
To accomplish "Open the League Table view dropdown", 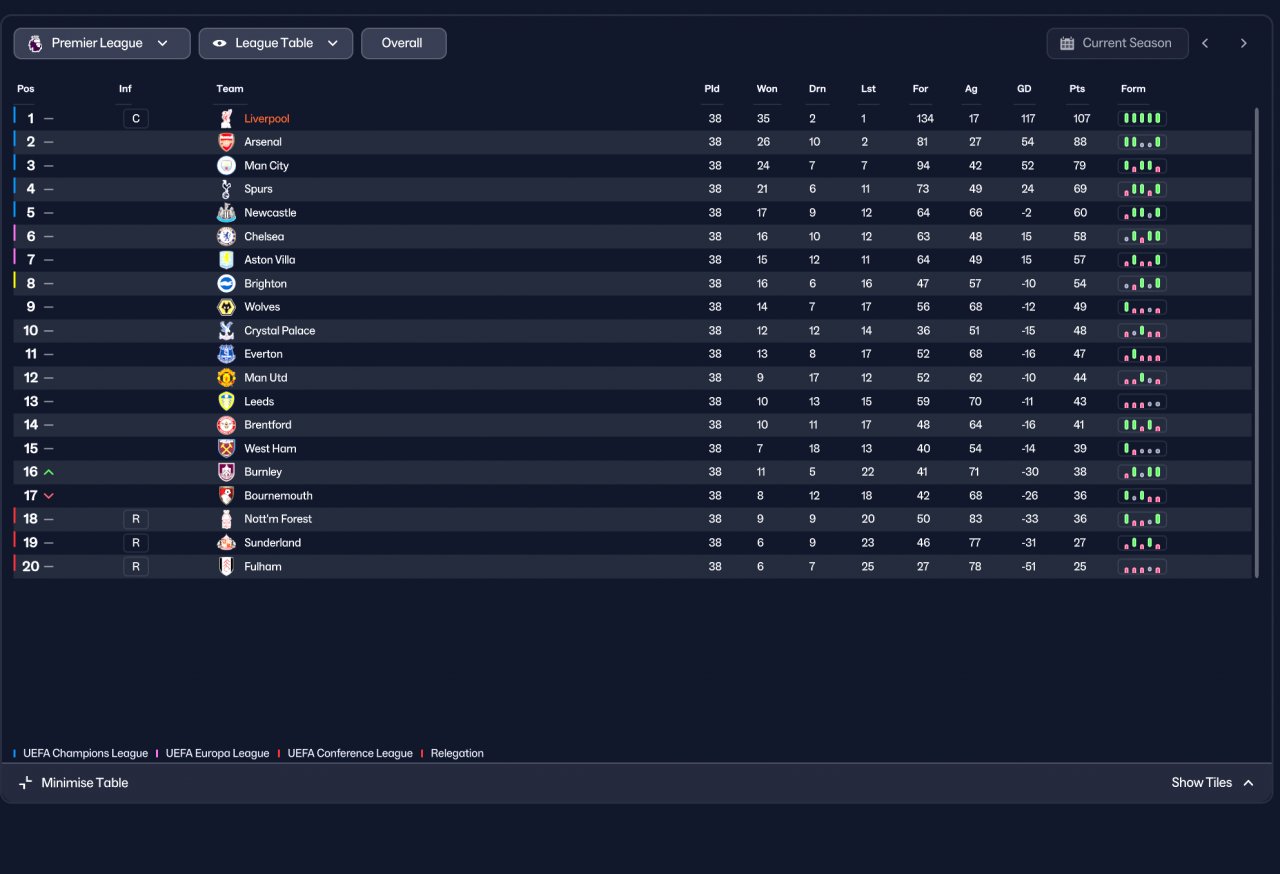I will pyautogui.click(x=276, y=43).
